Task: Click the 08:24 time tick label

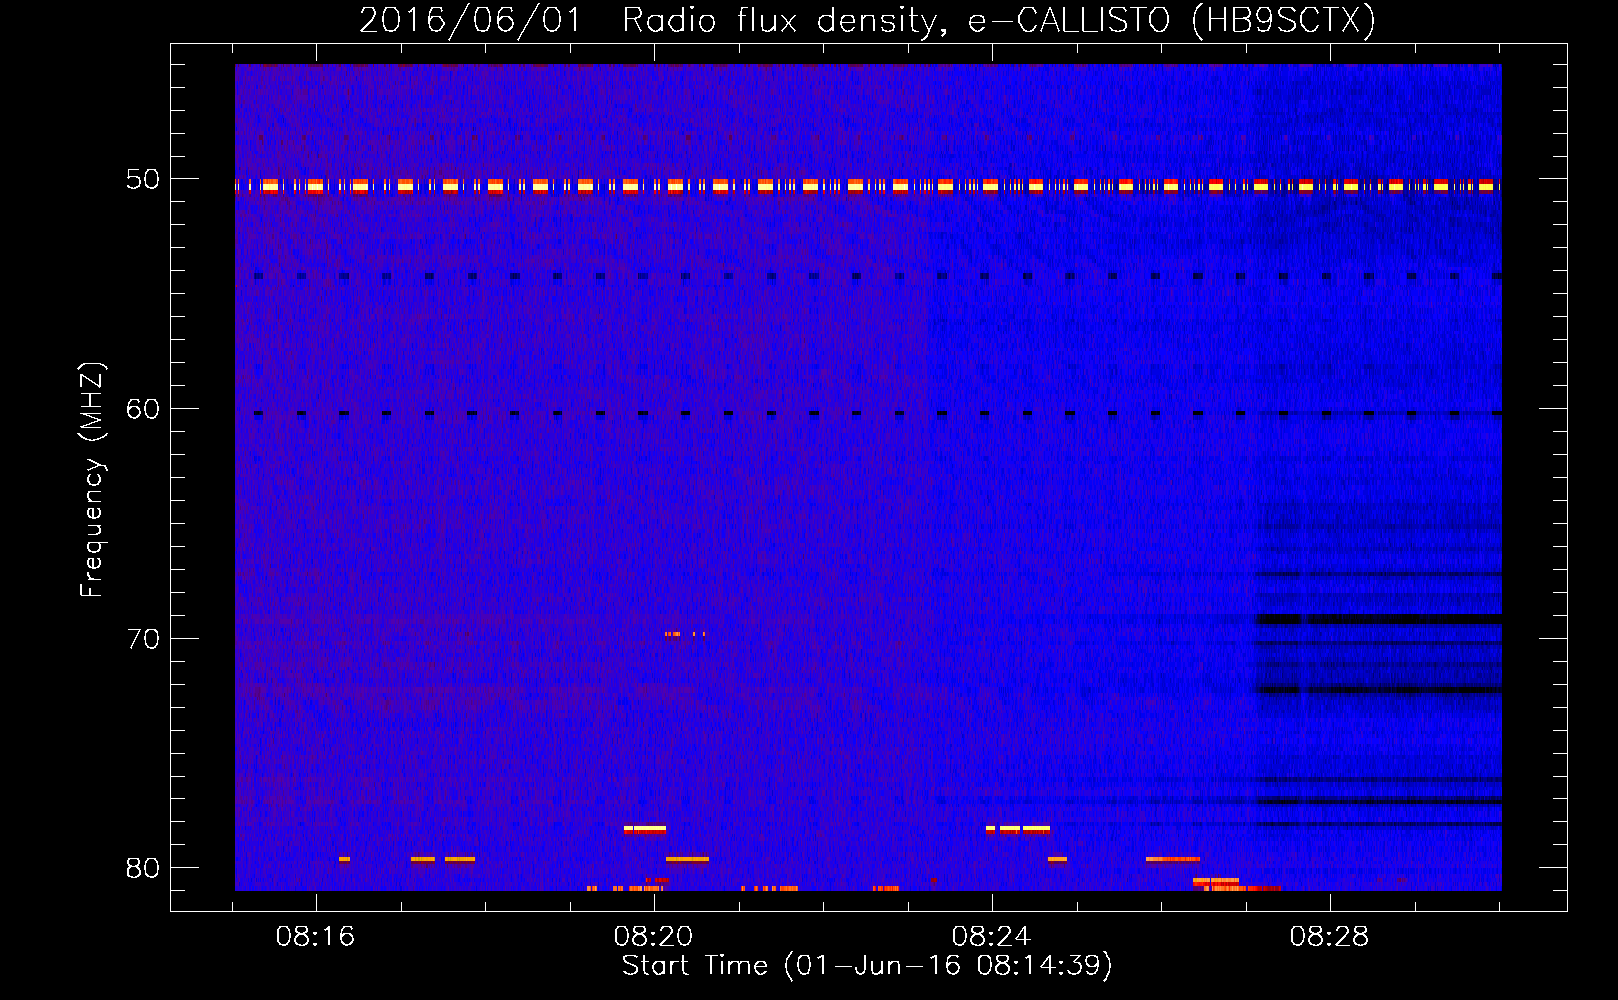Action: point(992,937)
